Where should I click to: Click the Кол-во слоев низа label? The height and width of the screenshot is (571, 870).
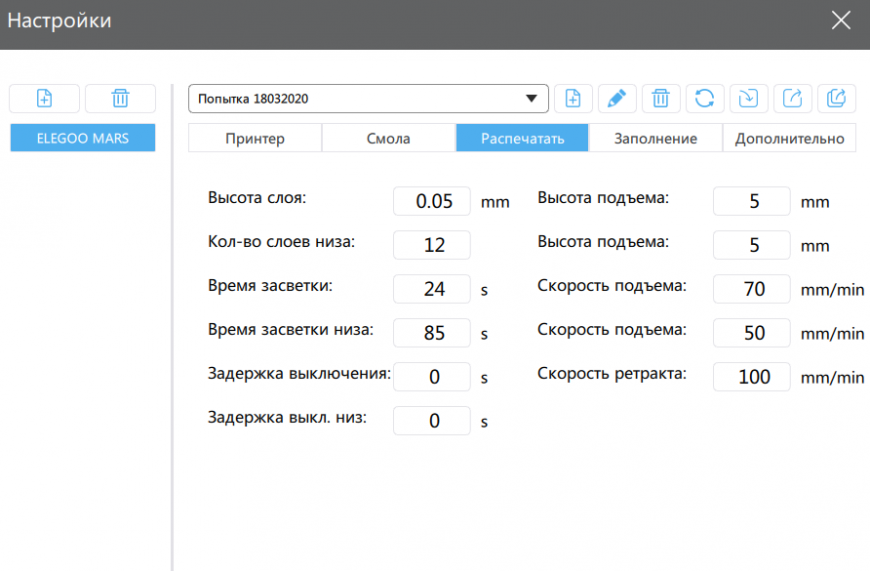[281, 241]
